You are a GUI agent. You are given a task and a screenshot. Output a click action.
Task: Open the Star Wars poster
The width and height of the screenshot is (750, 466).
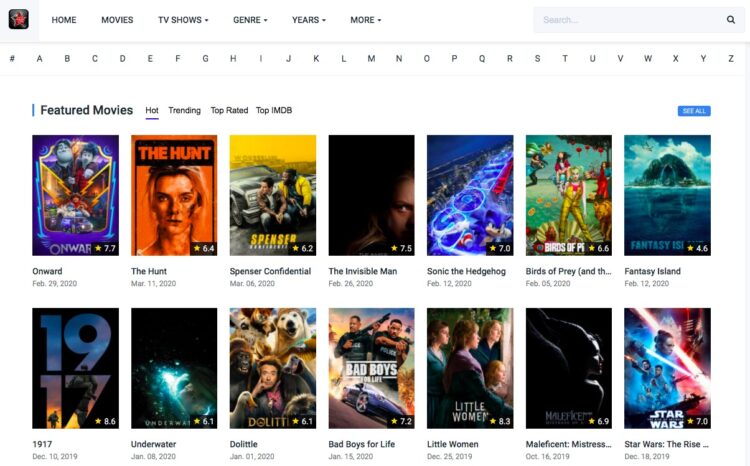(x=667, y=368)
